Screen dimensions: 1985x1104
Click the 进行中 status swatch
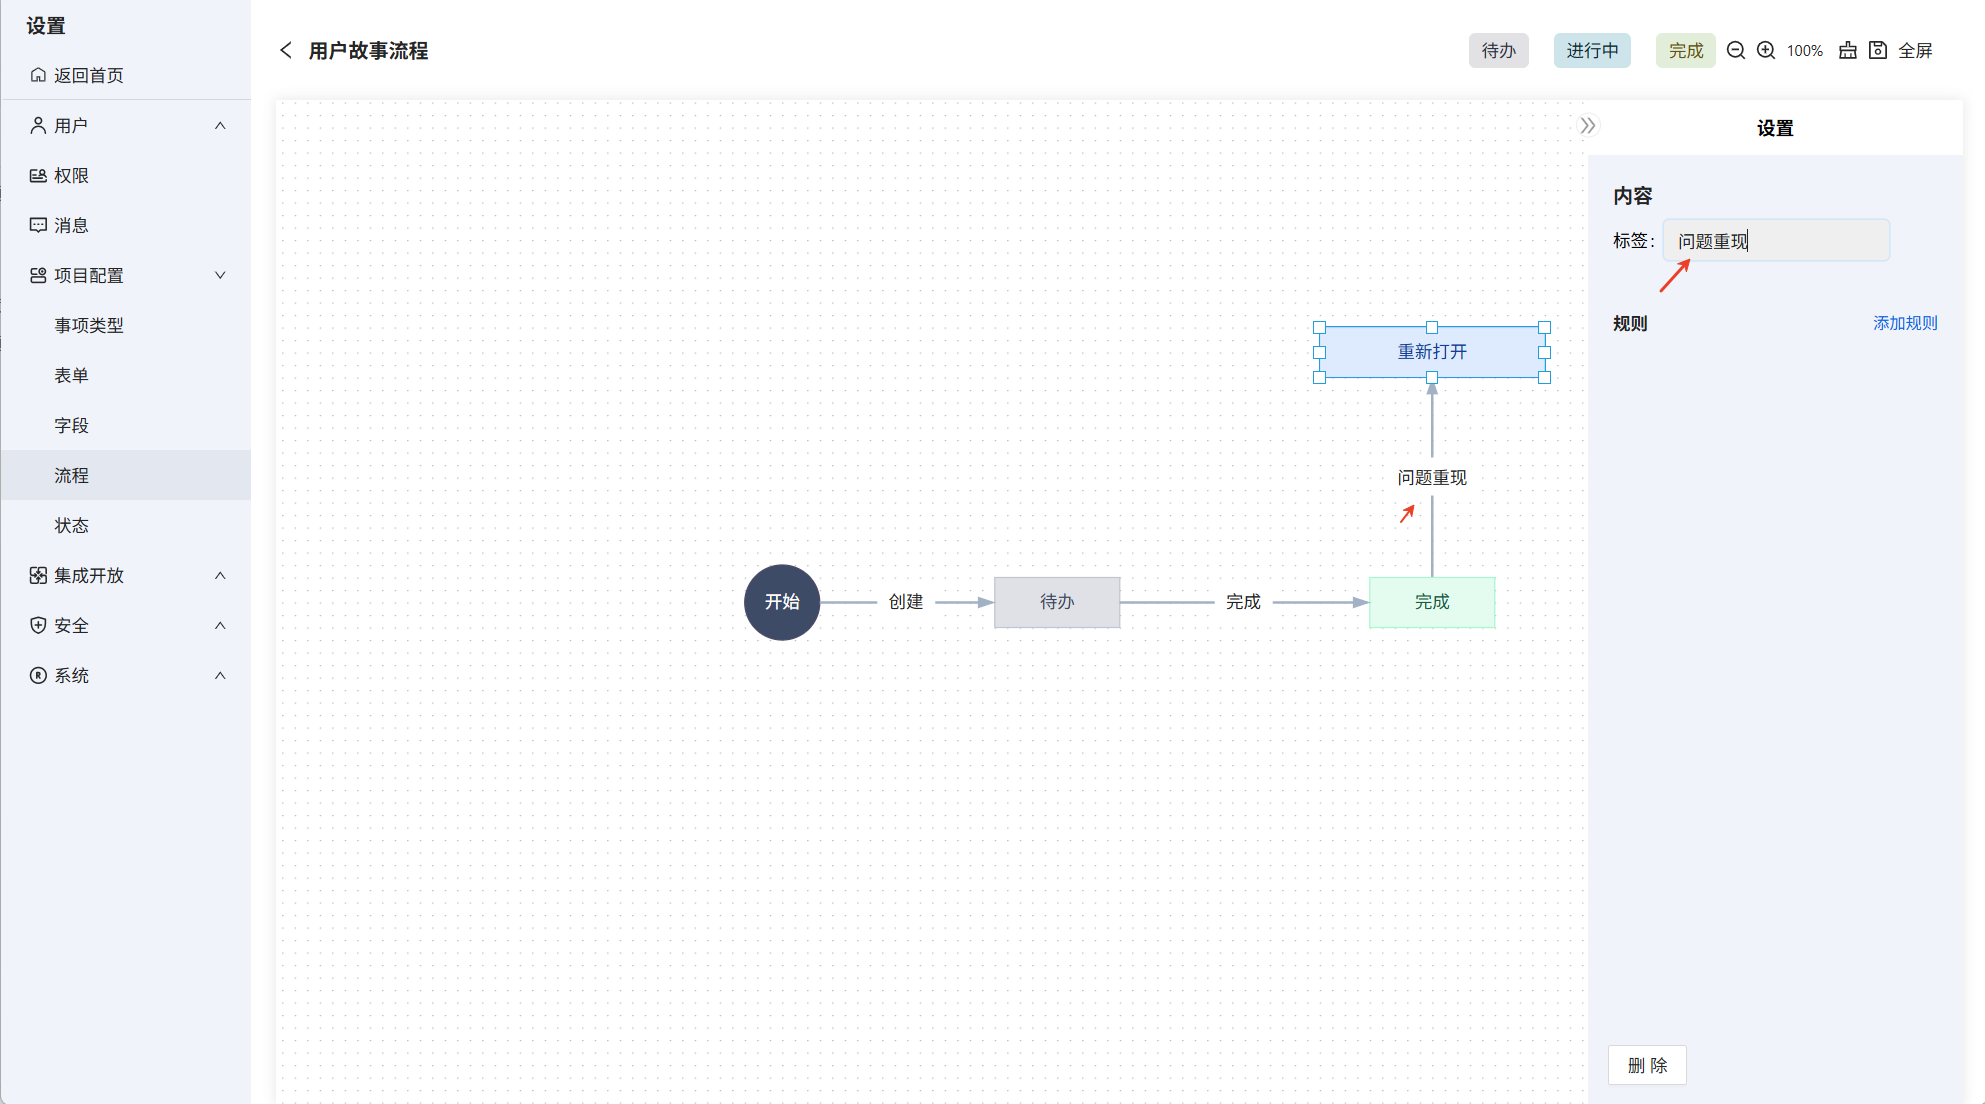1592,51
